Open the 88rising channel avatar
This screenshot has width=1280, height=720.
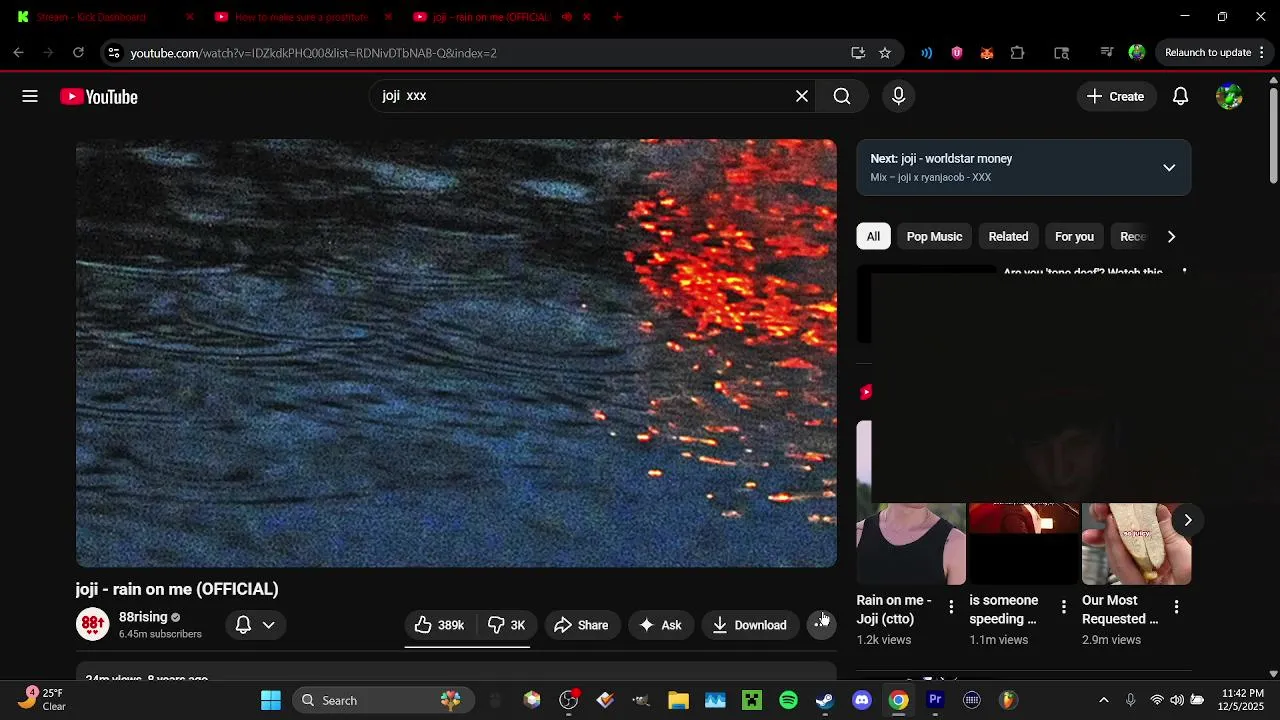click(x=93, y=625)
